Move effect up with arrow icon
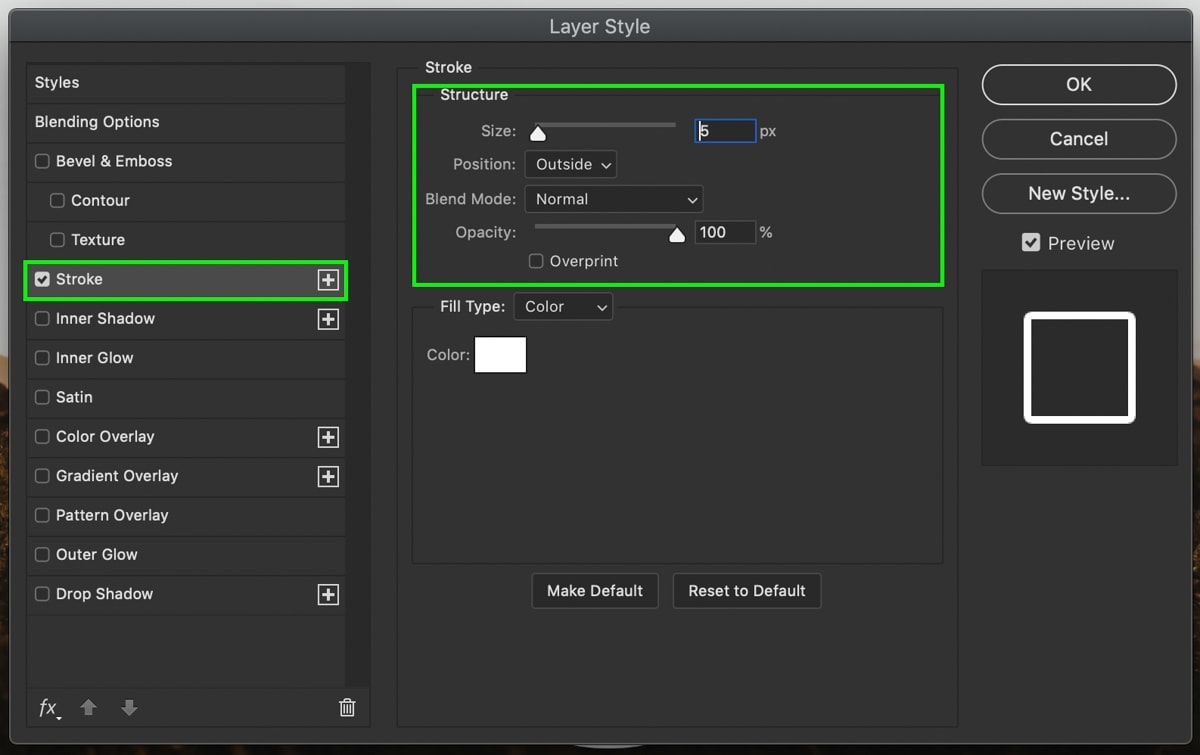This screenshot has height=755, width=1200. [x=88, y=707]
